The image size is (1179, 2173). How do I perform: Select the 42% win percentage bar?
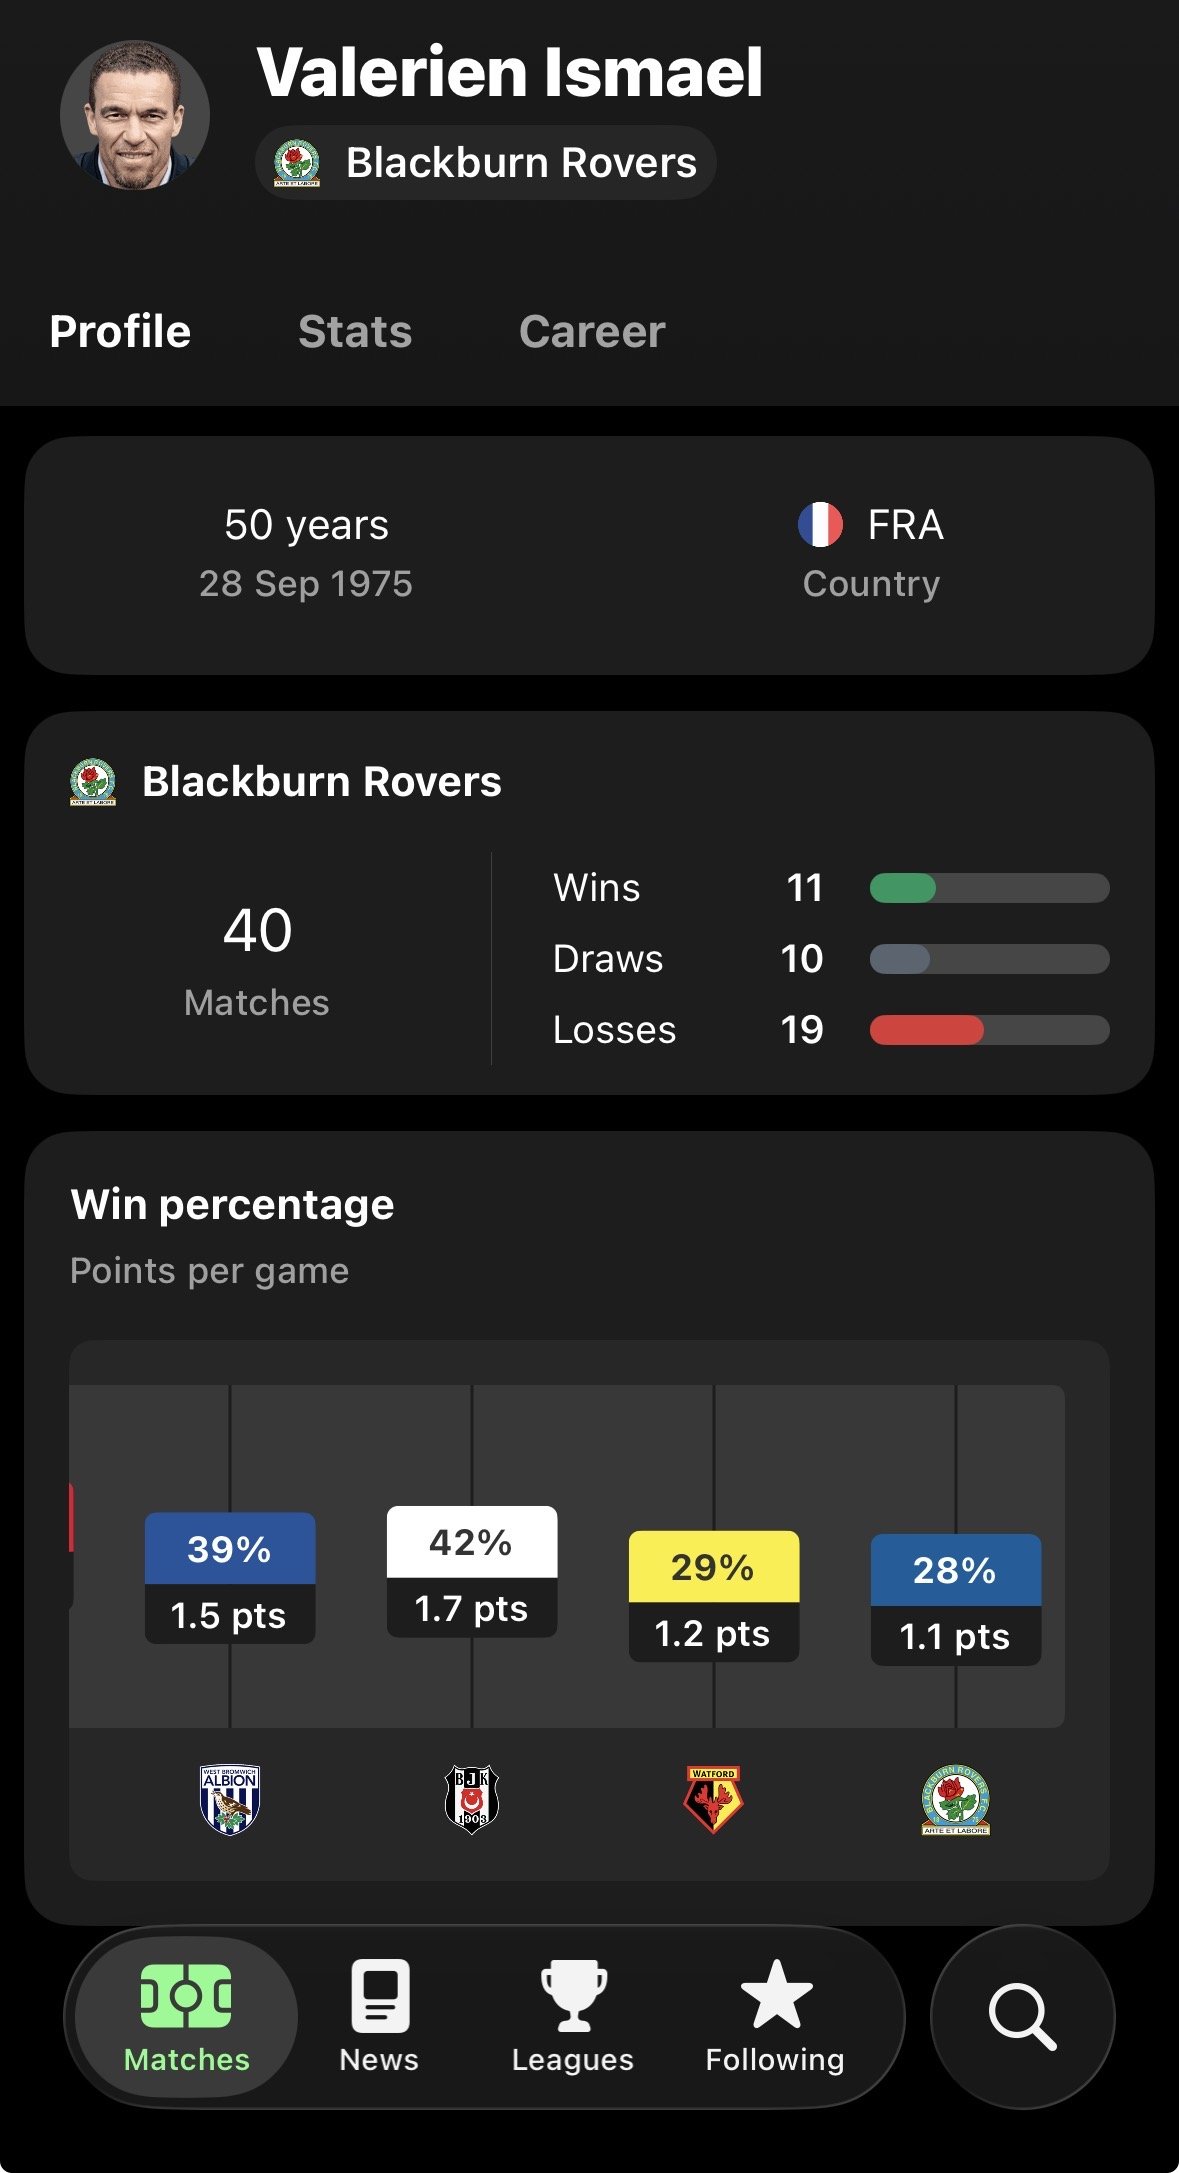472,1571
